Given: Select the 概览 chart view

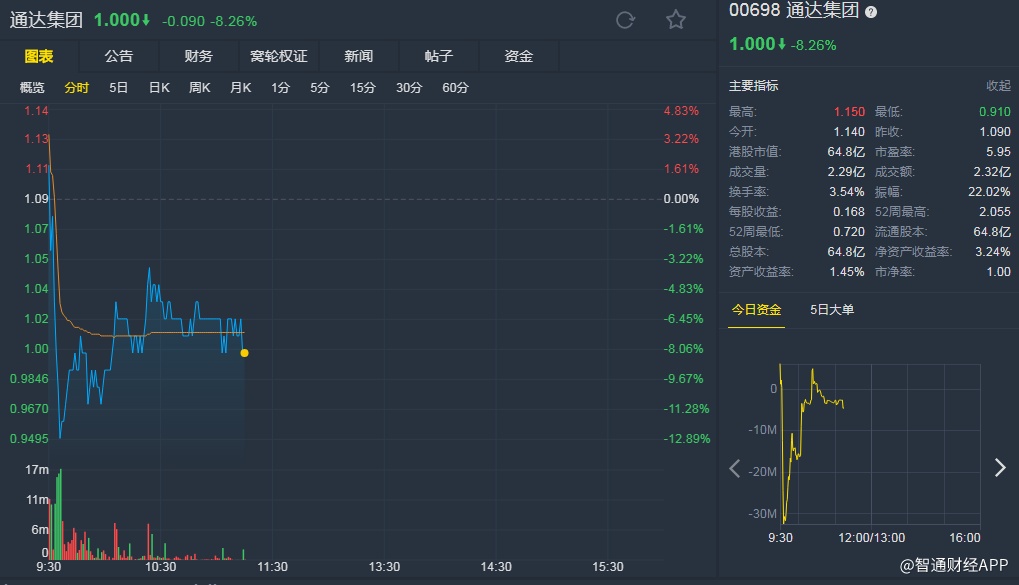Looking at the screenshot, I should coord(33,88).
